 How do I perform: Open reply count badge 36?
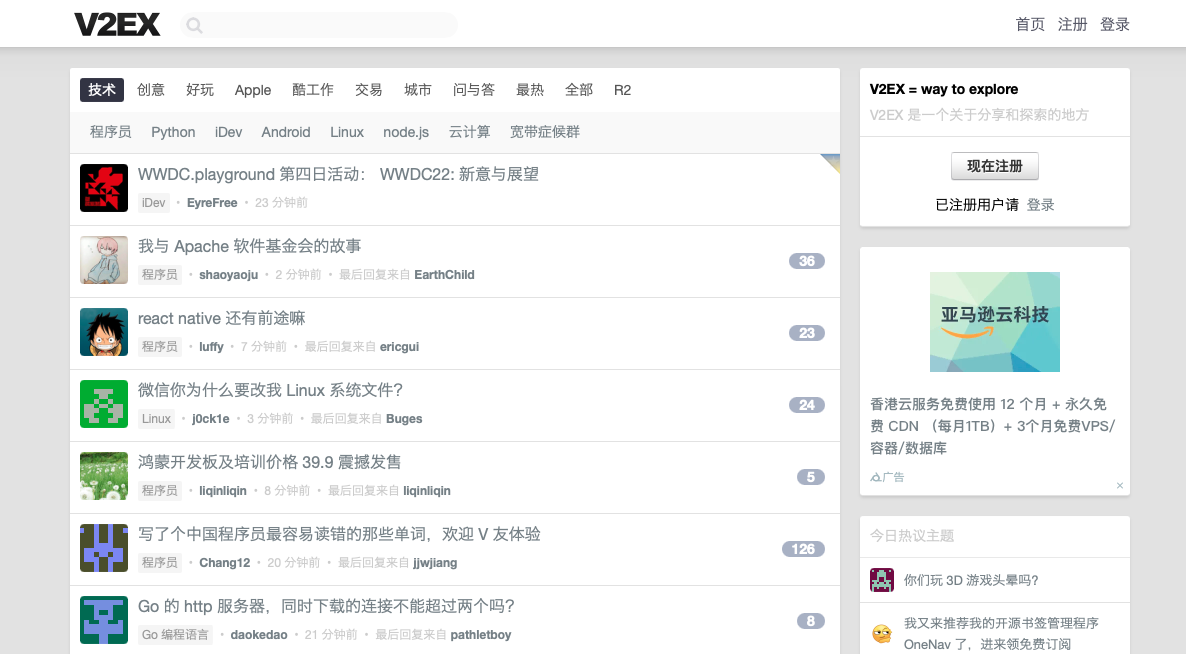coord(806,261)
